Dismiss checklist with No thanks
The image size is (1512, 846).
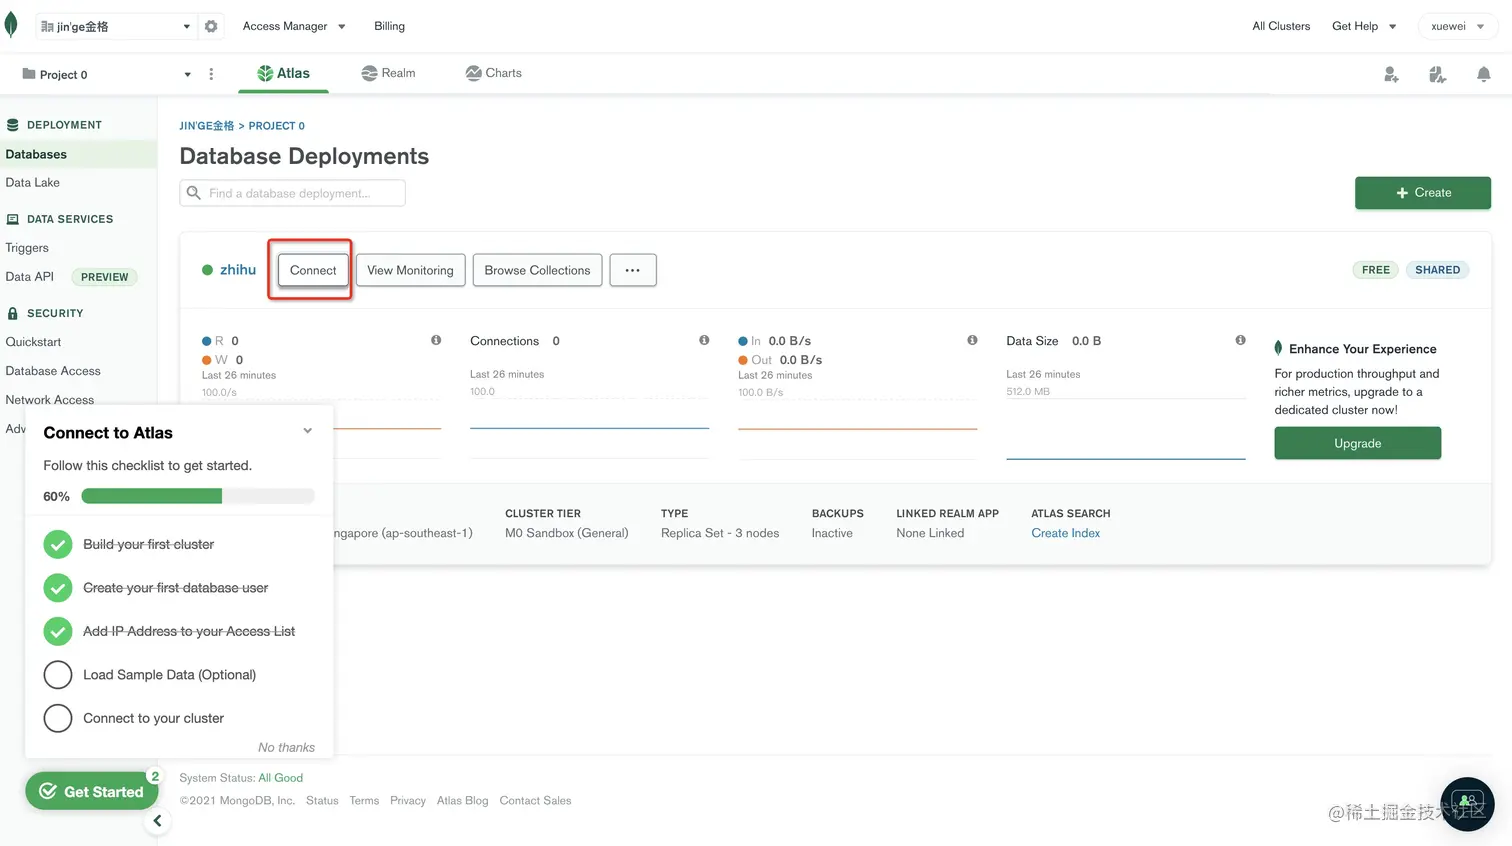coord(286,747)
